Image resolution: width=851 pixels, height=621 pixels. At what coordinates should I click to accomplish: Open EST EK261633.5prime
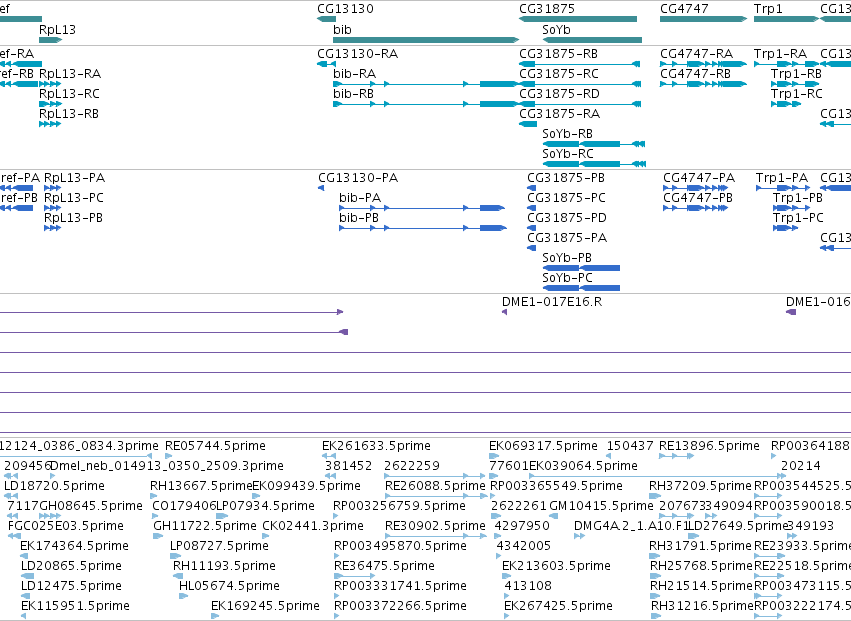[x=376, y=446]
